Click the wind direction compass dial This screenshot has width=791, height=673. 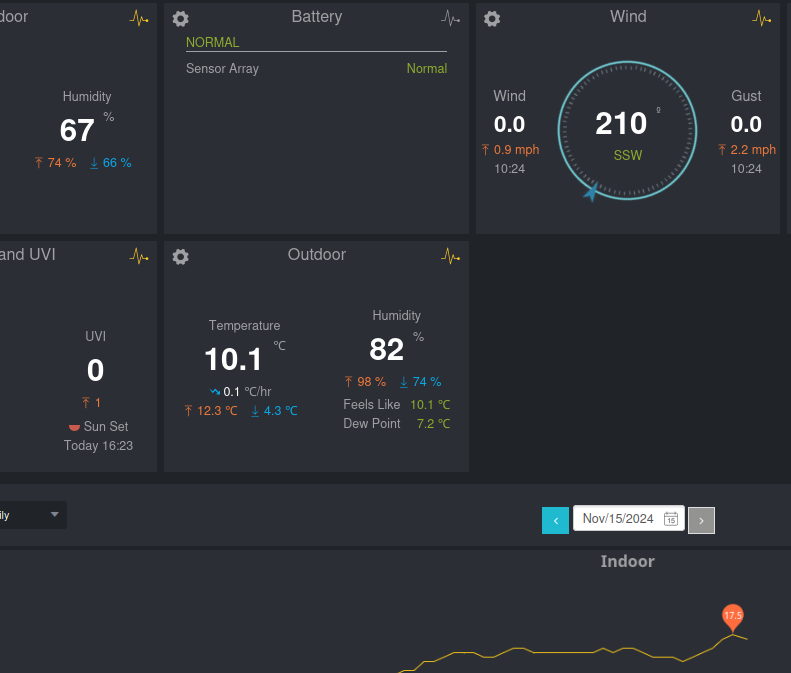(x=627, y=131)
